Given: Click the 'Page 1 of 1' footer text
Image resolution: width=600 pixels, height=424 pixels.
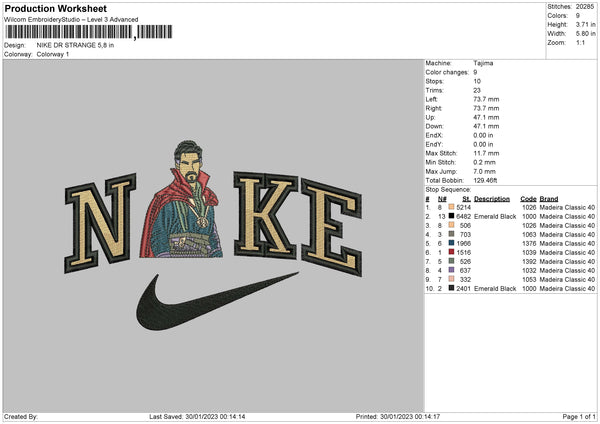Looking at the screenshot, I should (x=579, y=416).
